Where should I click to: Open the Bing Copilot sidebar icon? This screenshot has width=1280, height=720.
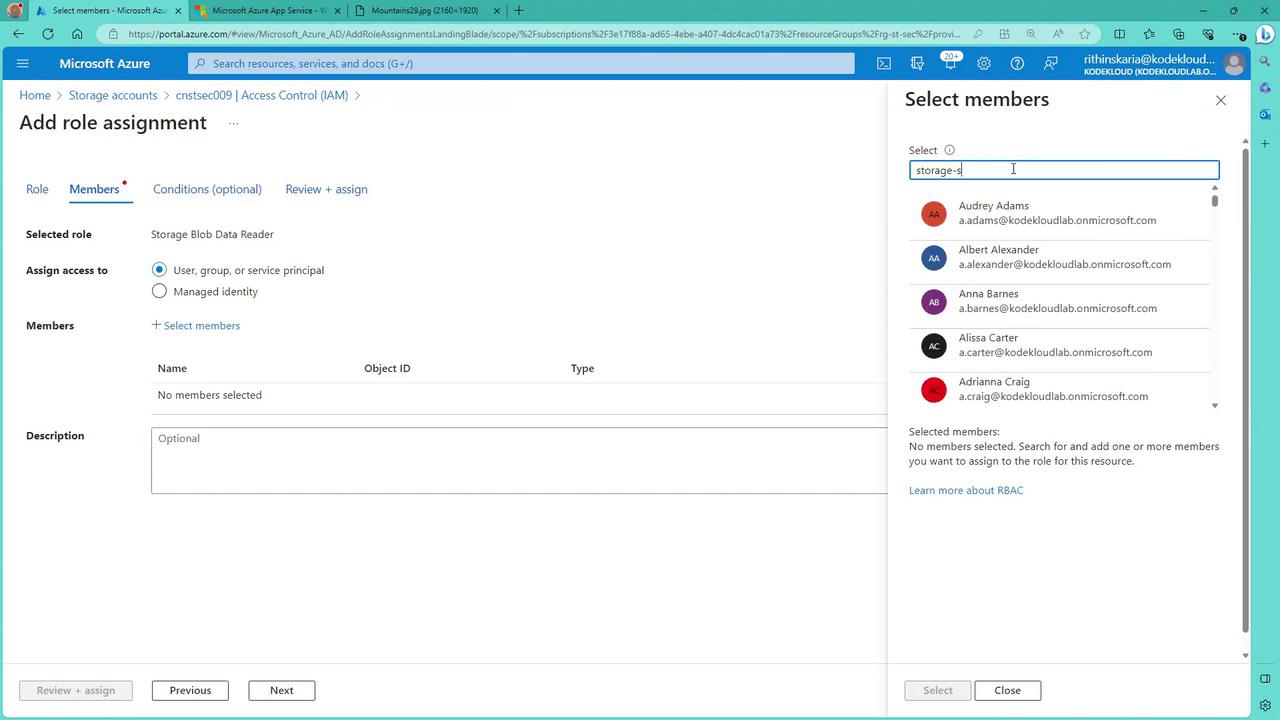point(1265,34)
